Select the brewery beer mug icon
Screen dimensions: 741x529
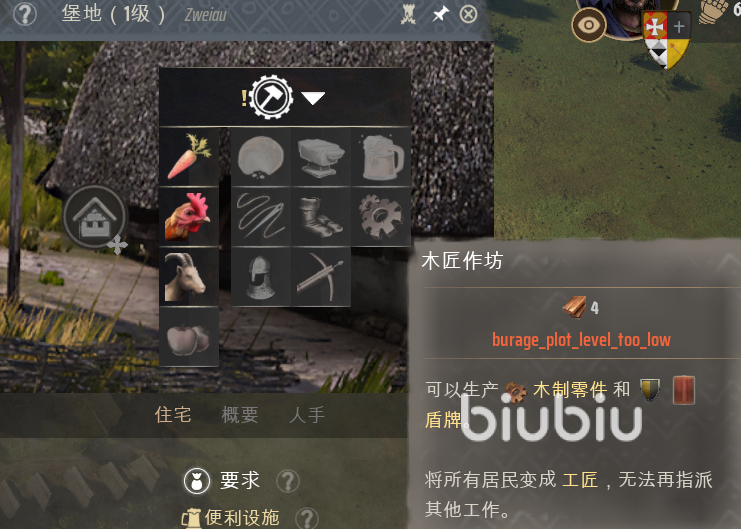(x=381, y=157)
